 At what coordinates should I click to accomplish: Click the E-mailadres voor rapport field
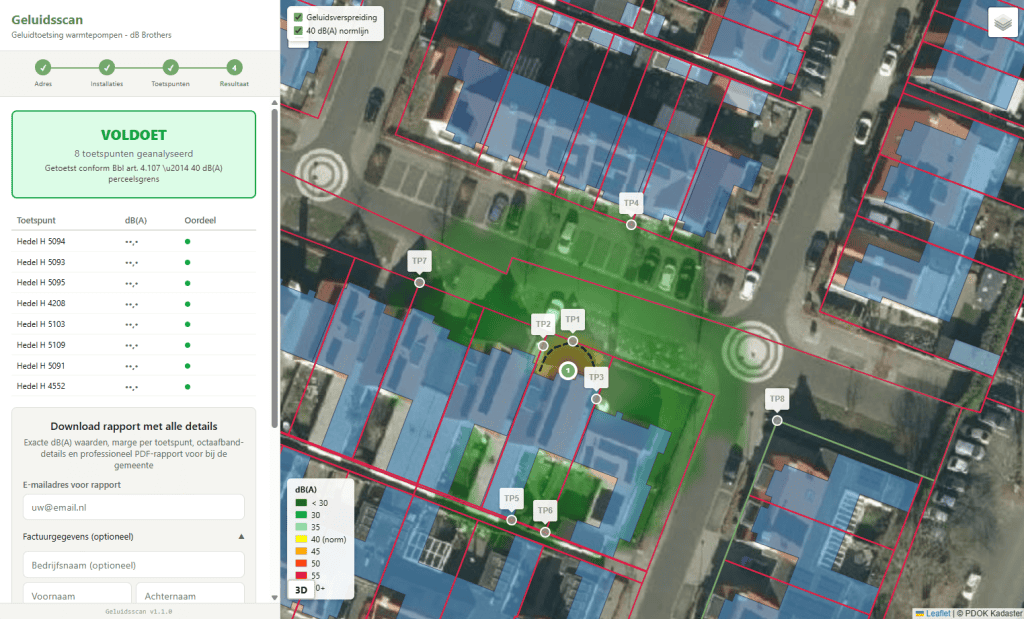tap(133, 507)
